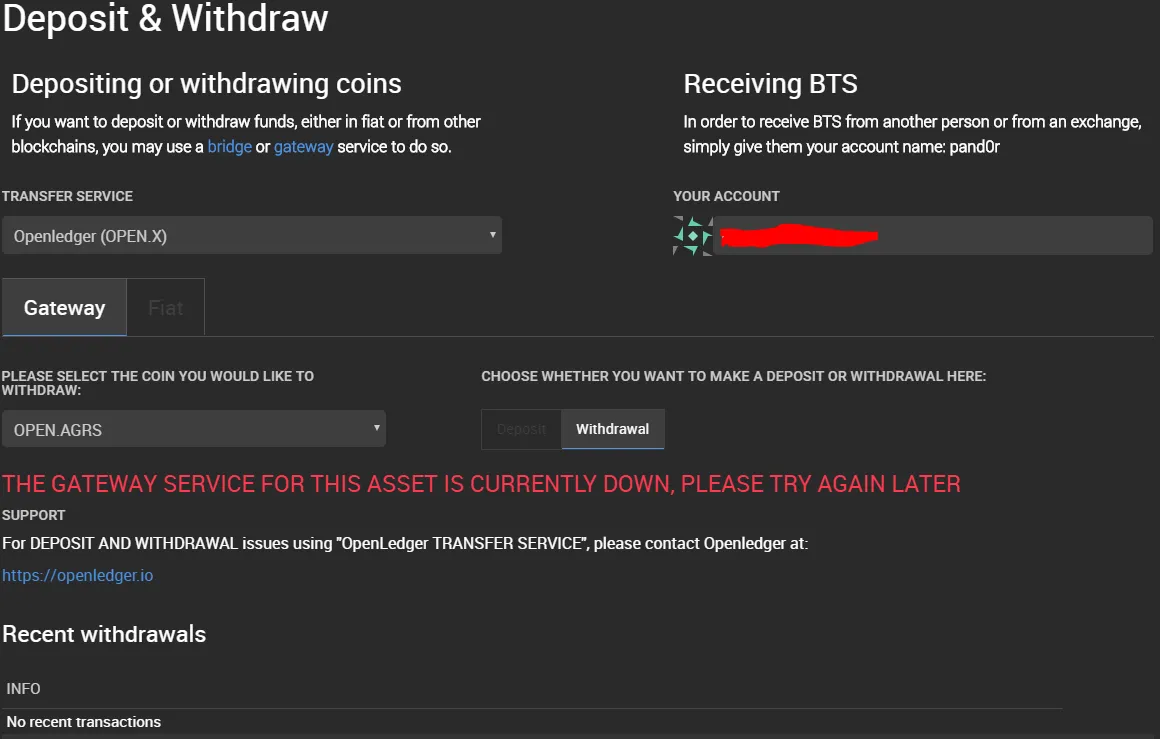1160x739 pixels.
Task: Click the account identicon avatar
Action: (x=692, y=236)
